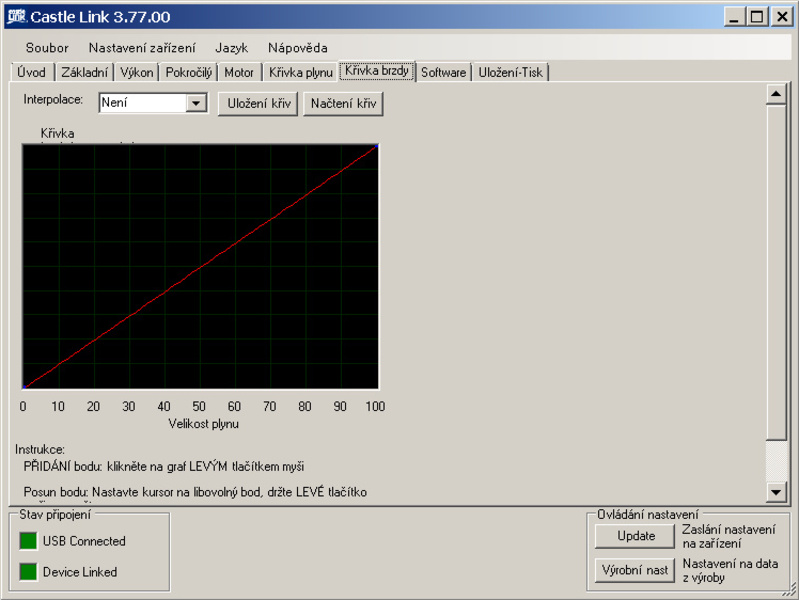The image size is (799, 600).
Task: Switch to the Úvod tab
Action: pos(32,72)
